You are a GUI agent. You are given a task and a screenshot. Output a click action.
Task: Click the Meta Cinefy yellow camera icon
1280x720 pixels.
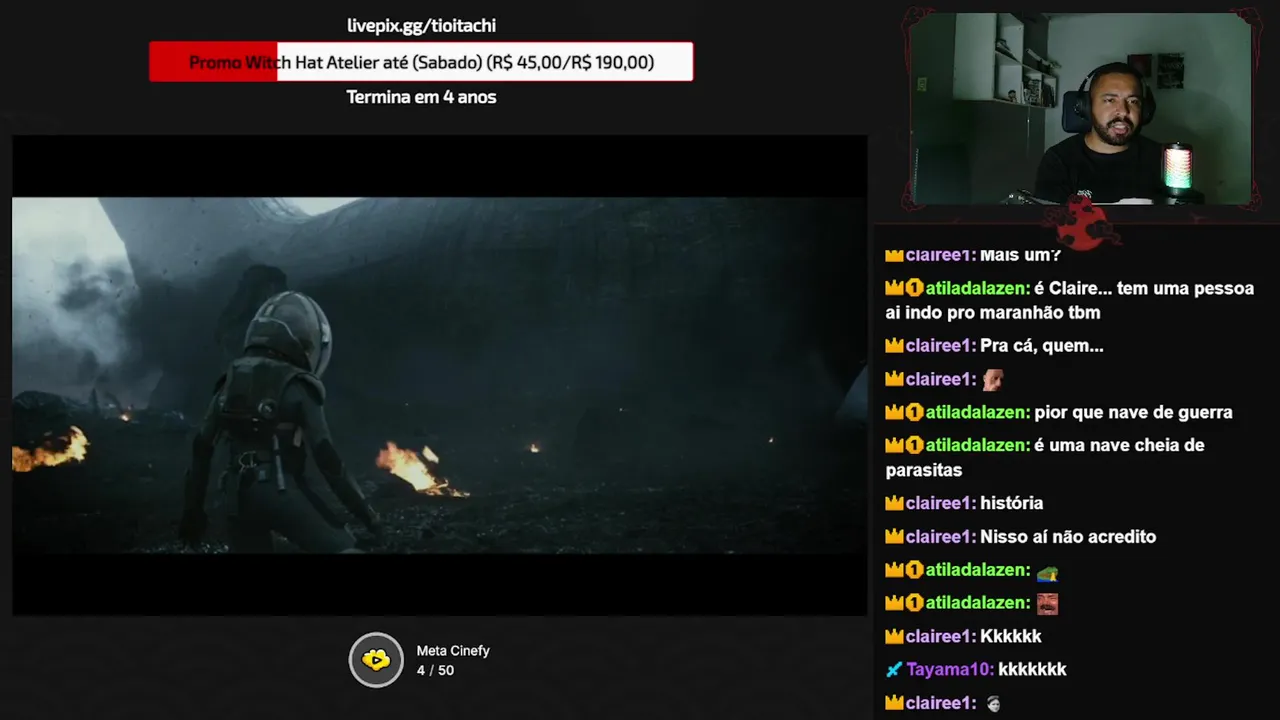[x=376, y=660]
